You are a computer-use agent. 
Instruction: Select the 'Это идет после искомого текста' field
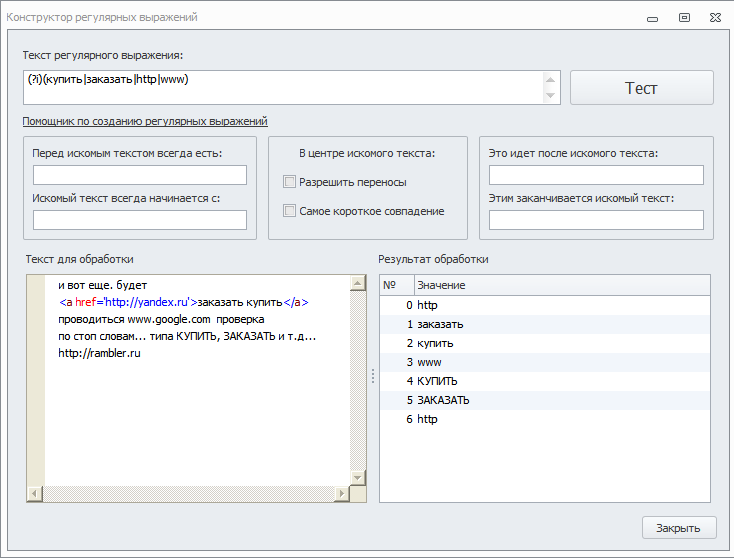(x=596, y=176)
